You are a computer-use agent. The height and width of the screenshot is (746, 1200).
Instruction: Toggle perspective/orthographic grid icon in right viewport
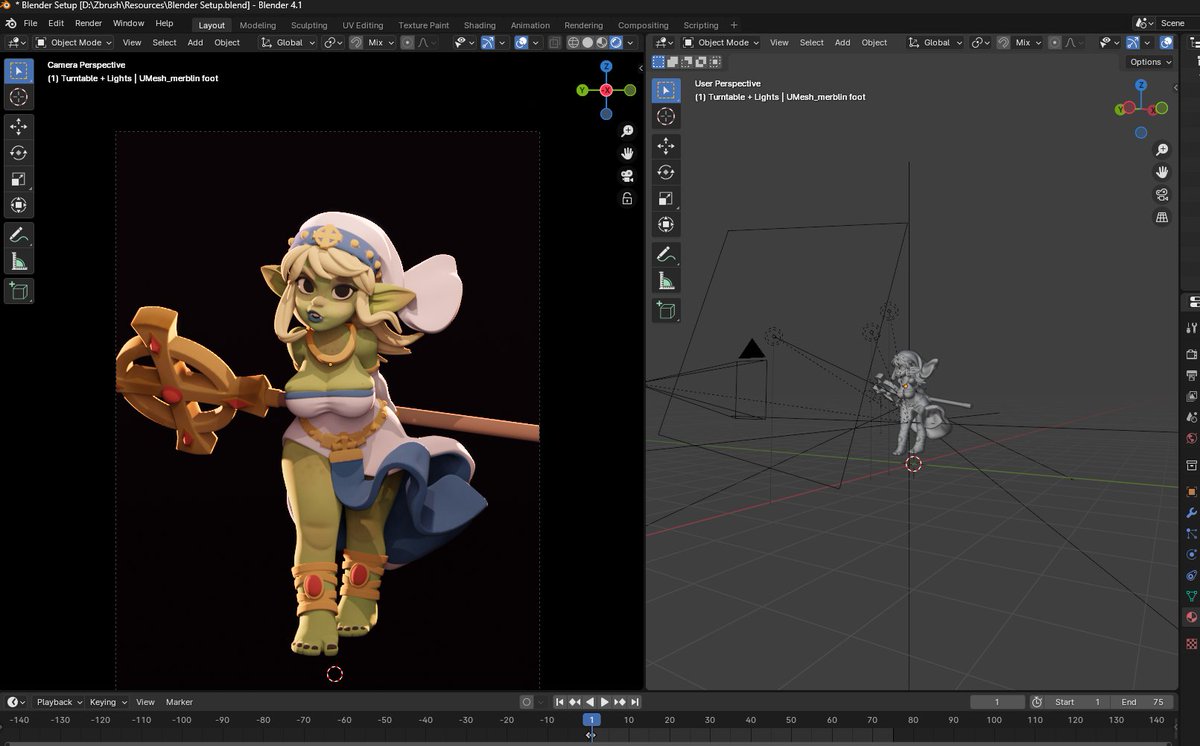(x=1162, y=217)
